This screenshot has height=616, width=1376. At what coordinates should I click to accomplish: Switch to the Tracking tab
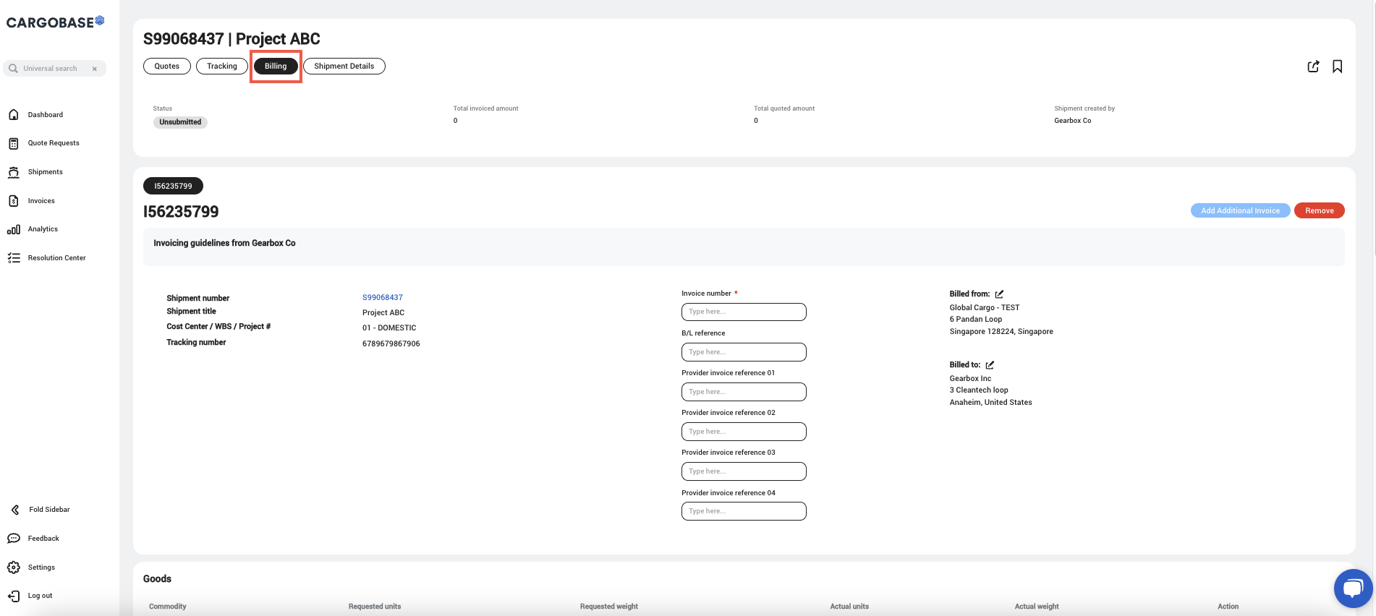pyautogui.click(x=221, y=65)
